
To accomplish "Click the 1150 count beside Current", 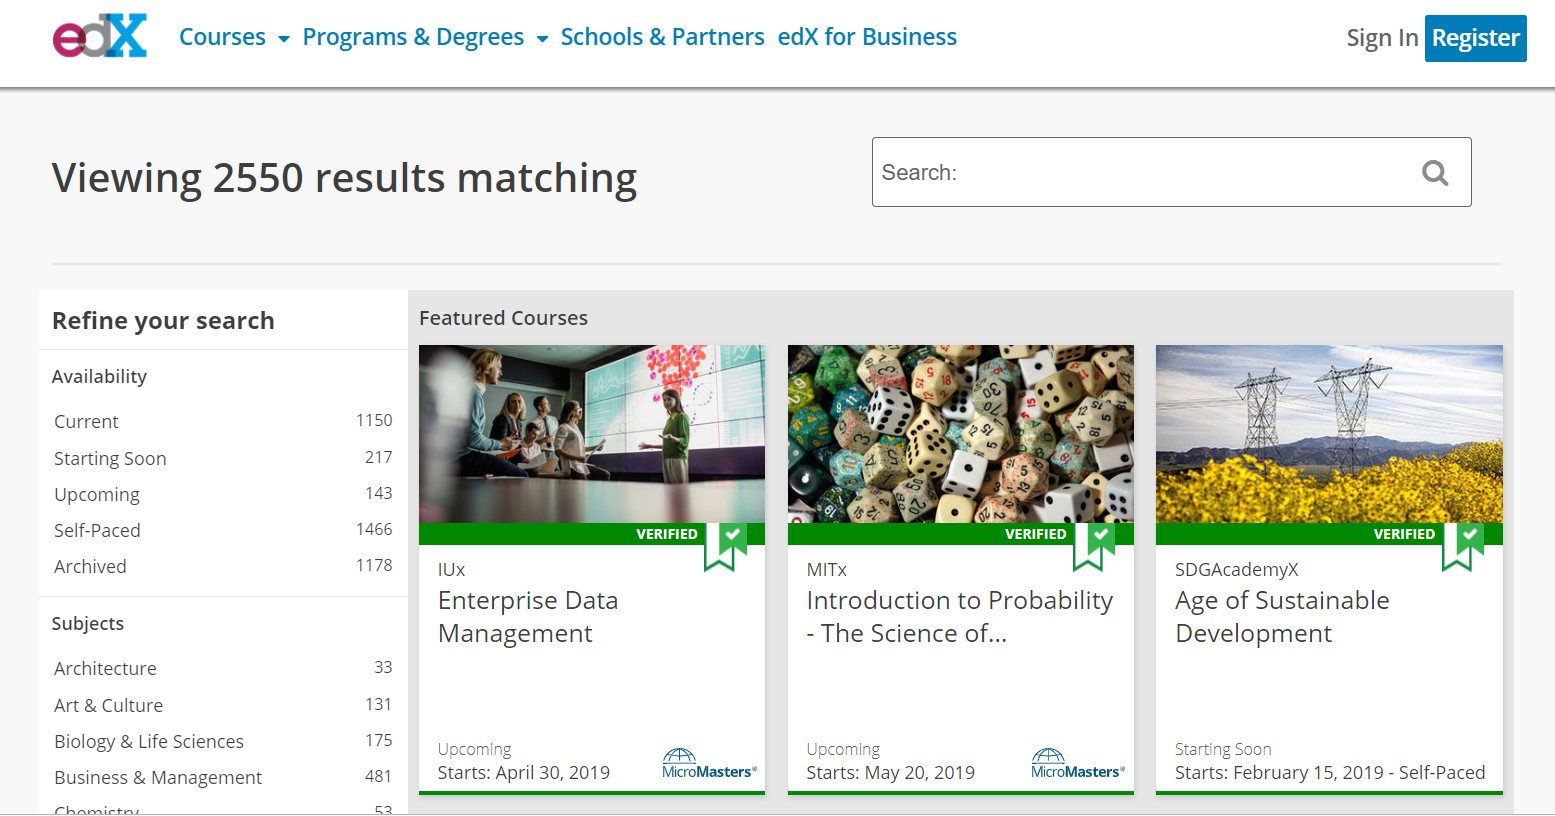I will tap(374, 421).
